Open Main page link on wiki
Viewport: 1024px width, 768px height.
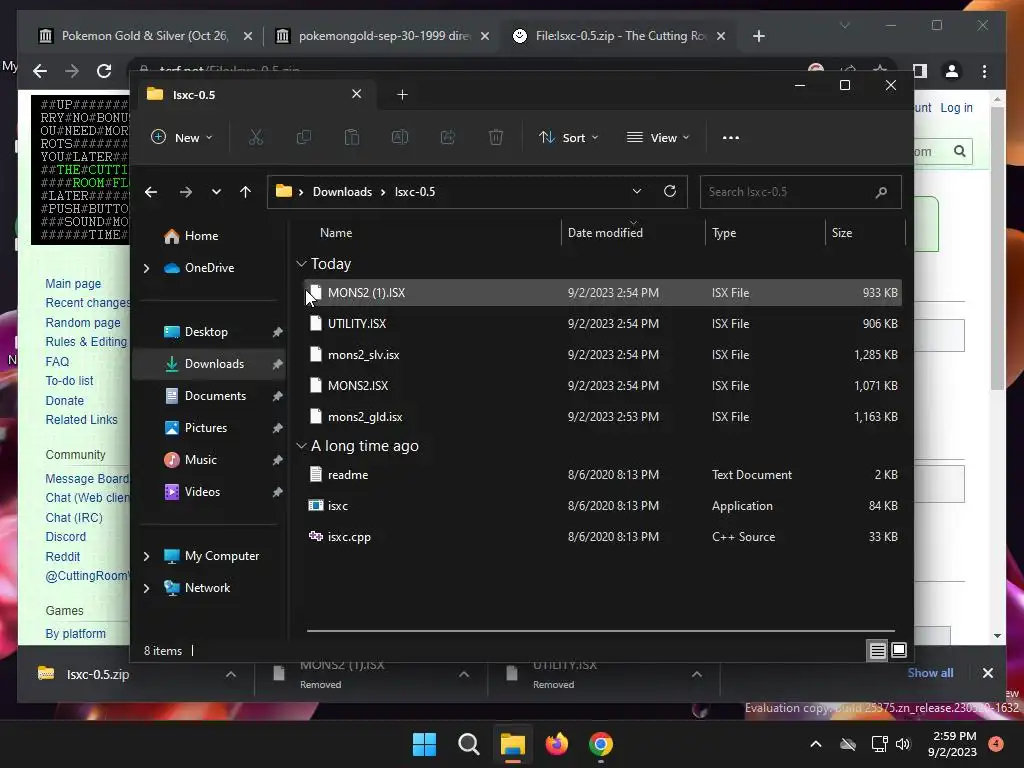pos(73,283)
